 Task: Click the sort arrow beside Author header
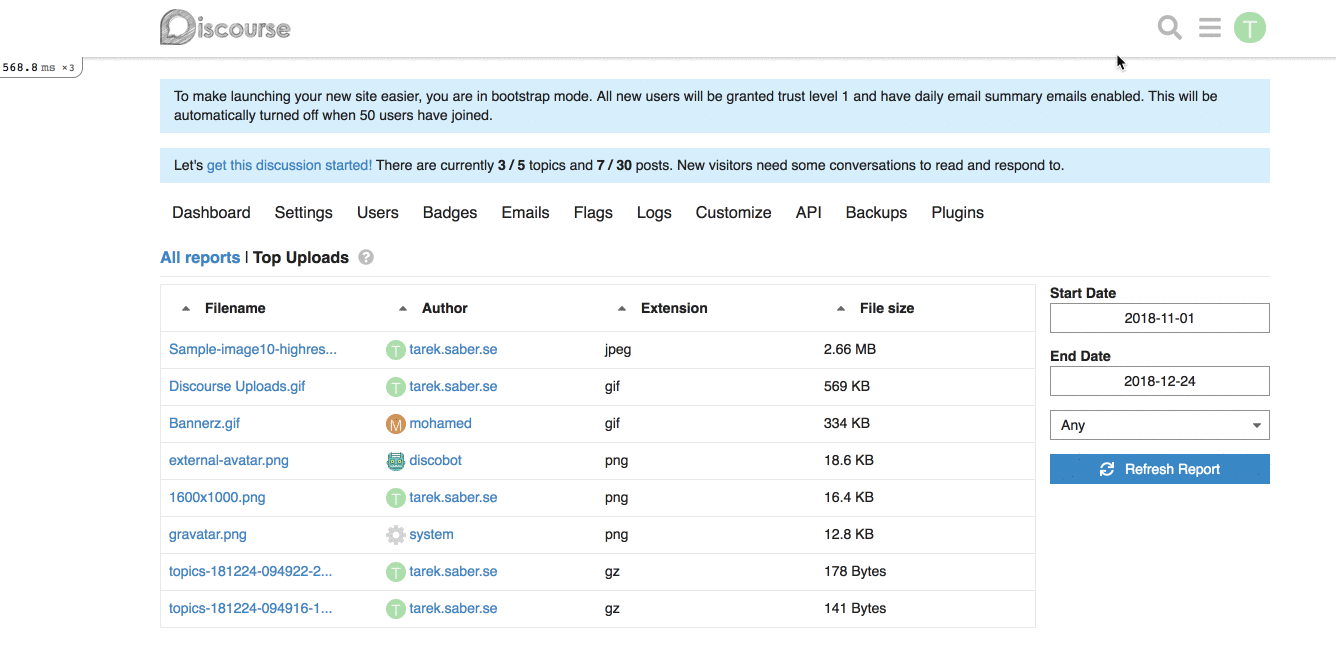pos(403,309)
